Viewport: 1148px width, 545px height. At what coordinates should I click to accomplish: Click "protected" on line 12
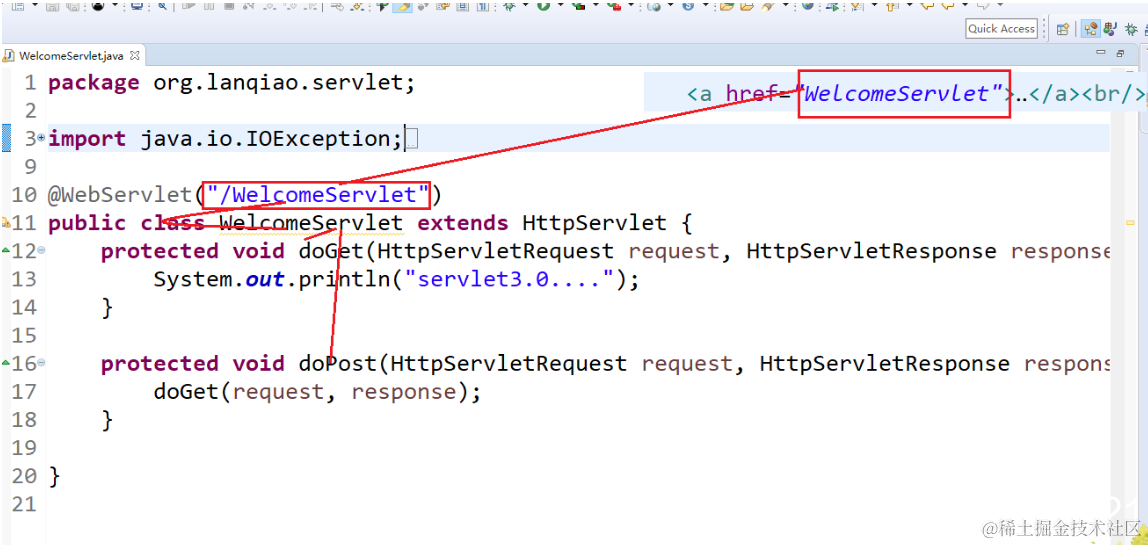click(x=160, y=251)
